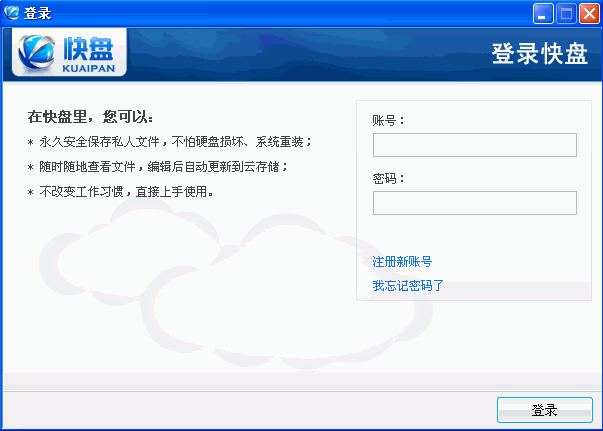
Task: Click the heading 在快盘里，您可以
Action: click(90, 116)
